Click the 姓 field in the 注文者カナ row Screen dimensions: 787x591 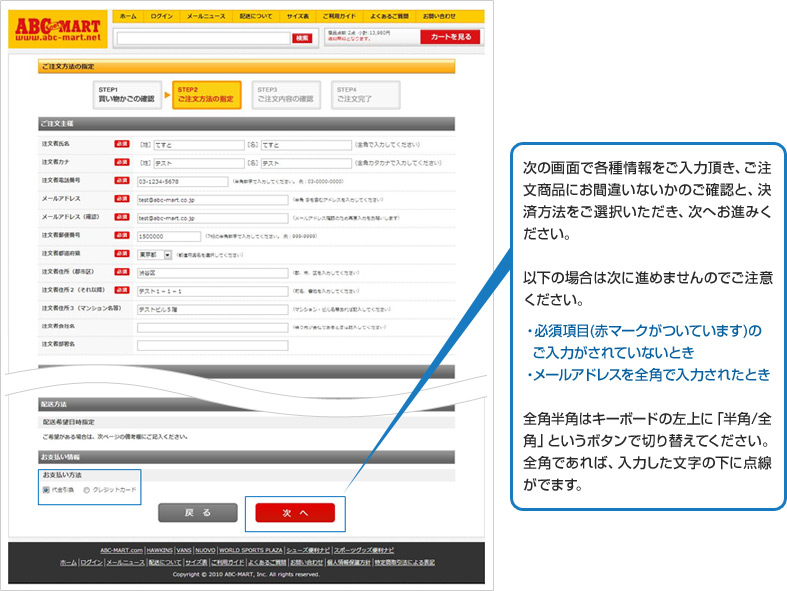pos(199,163)
